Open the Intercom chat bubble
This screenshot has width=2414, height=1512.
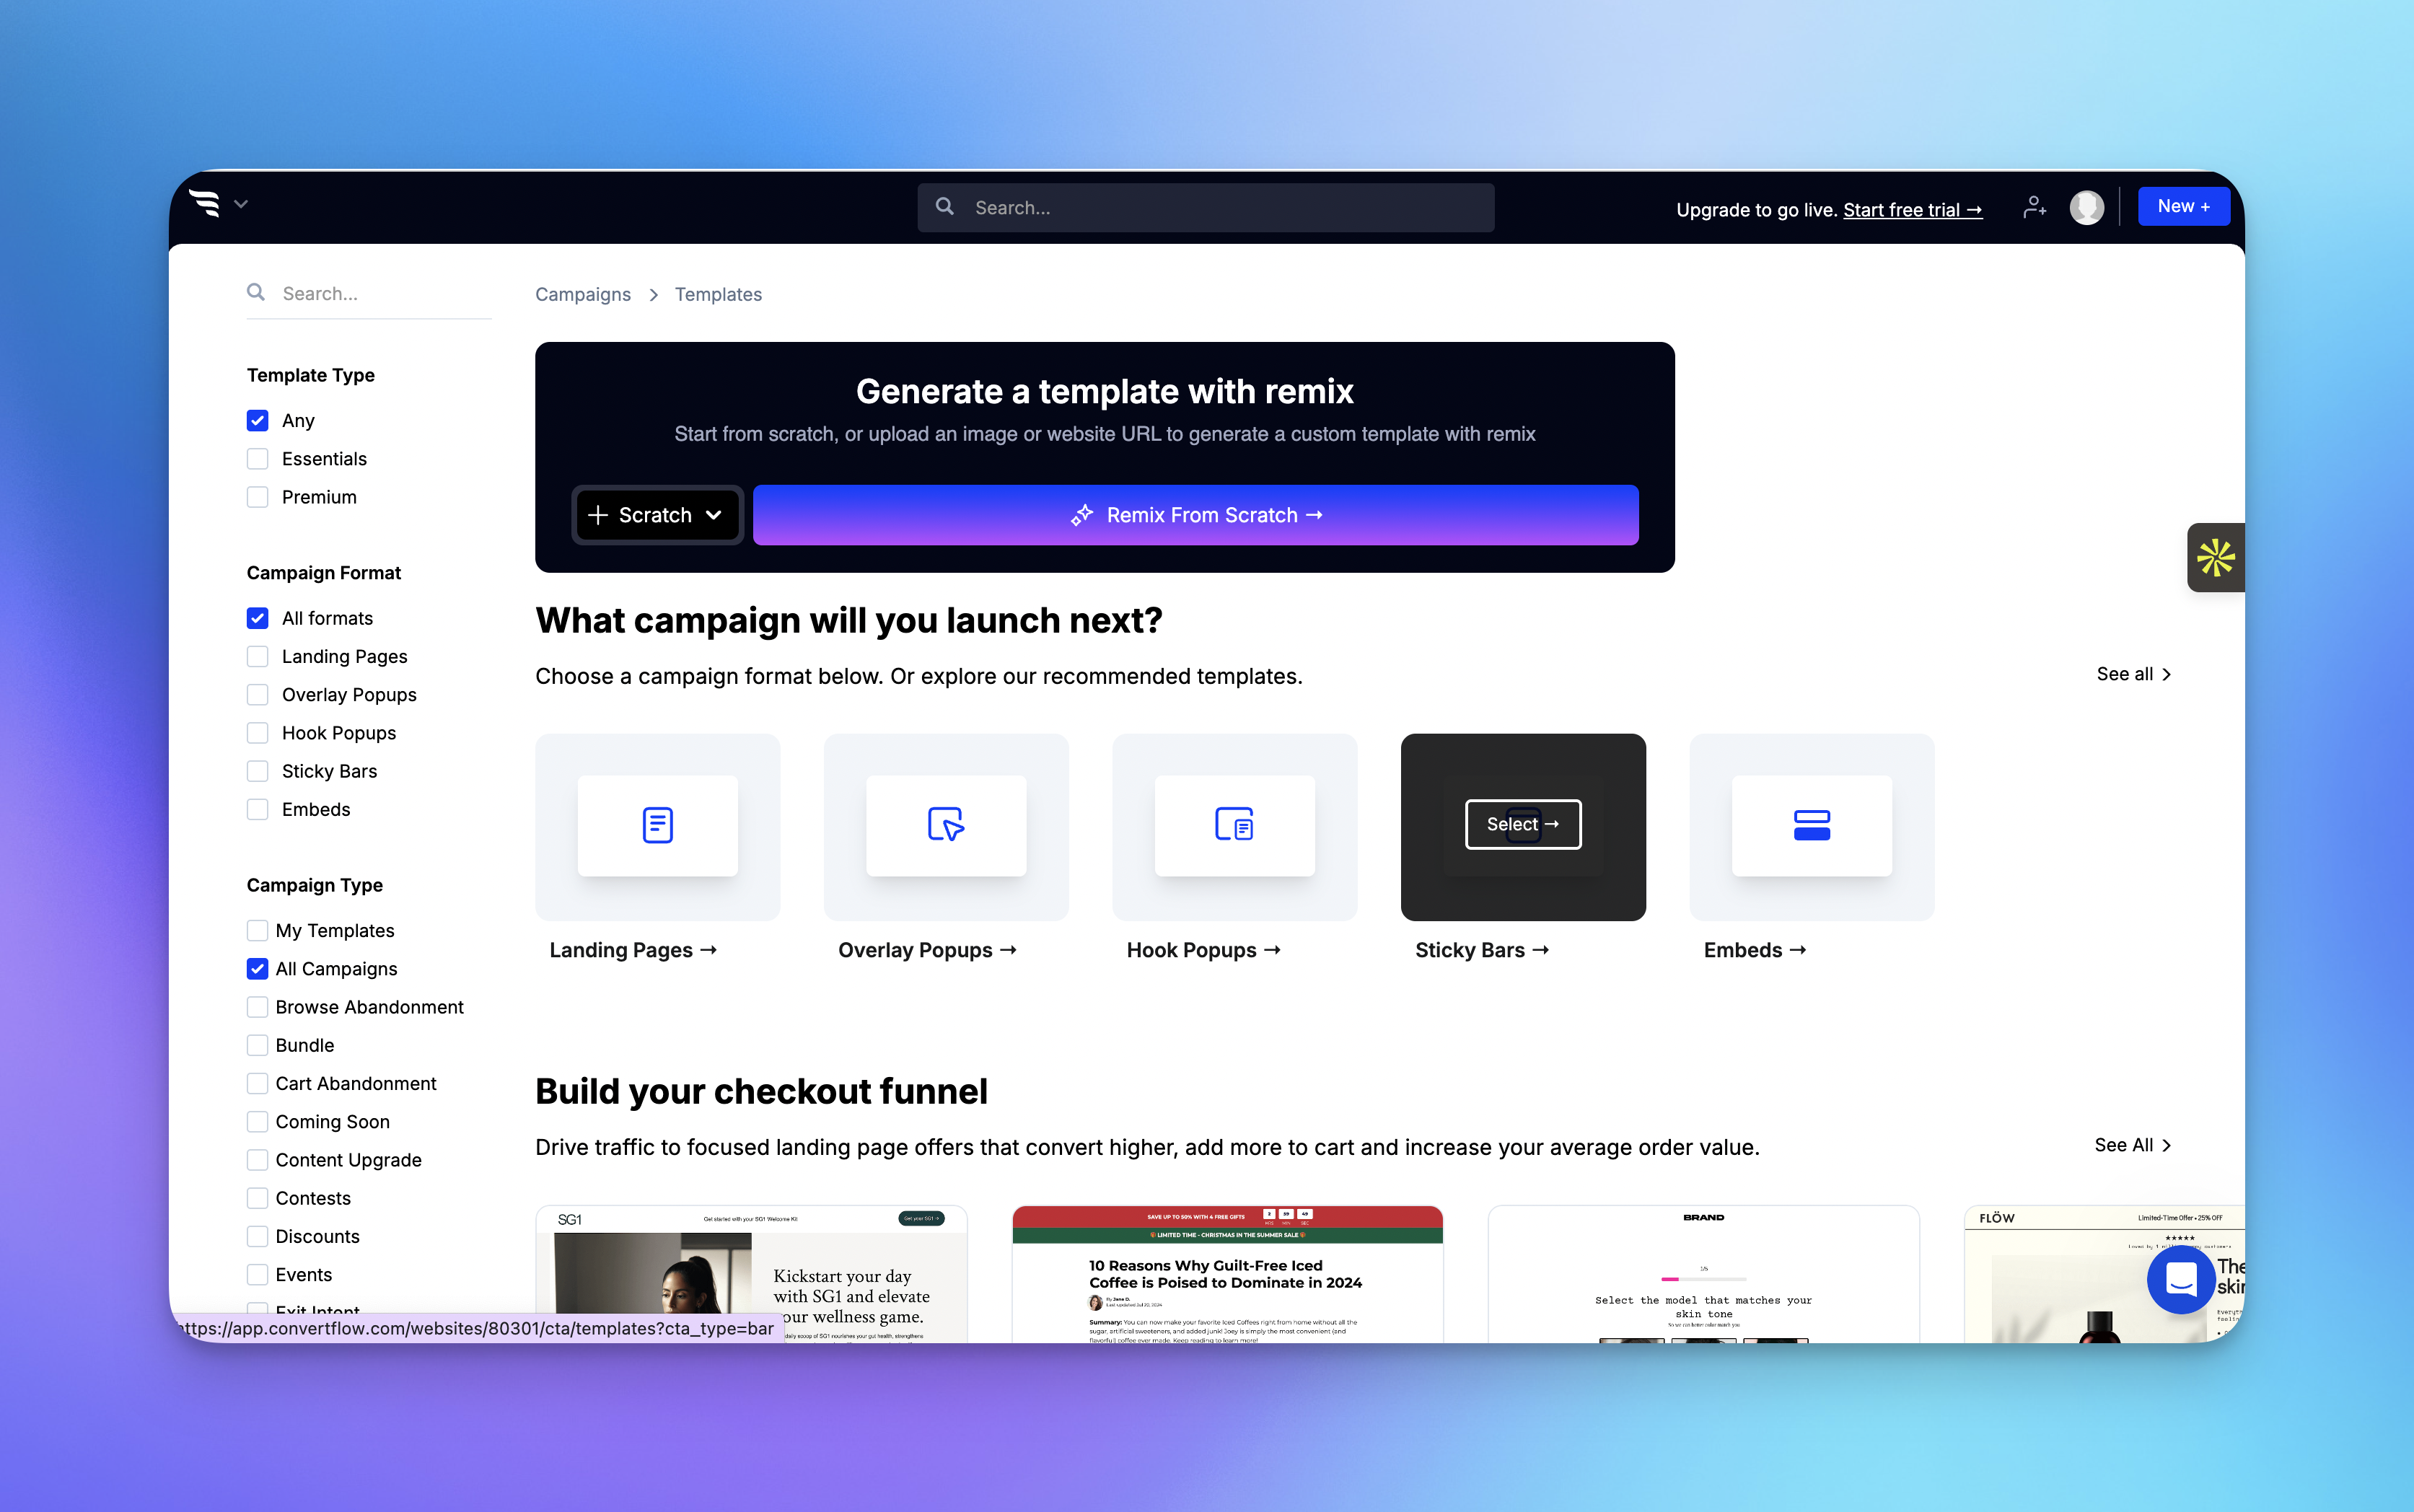click(x=2180, y=1280)
